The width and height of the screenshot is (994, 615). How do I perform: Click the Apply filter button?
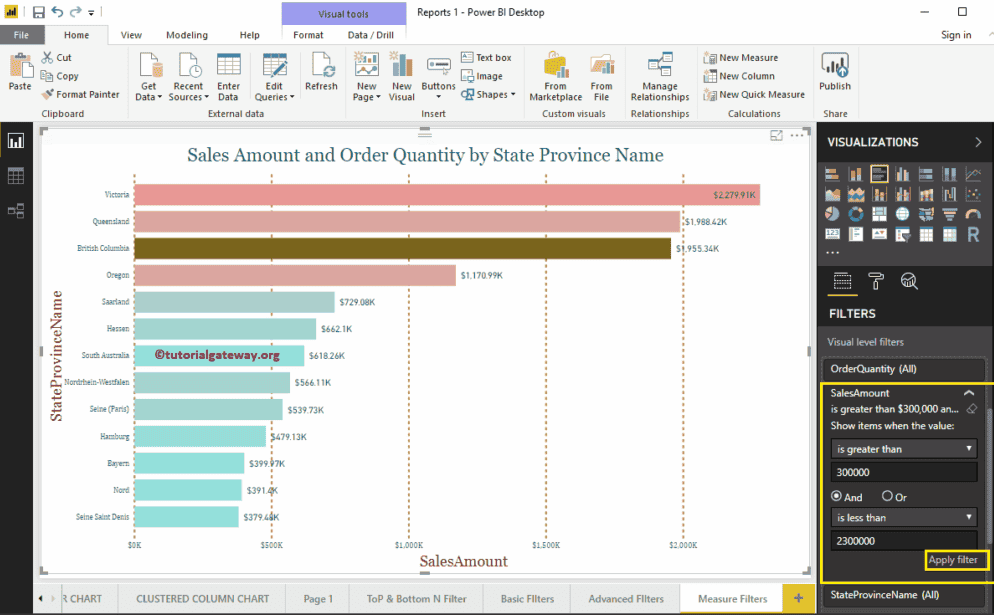point(955,561)
